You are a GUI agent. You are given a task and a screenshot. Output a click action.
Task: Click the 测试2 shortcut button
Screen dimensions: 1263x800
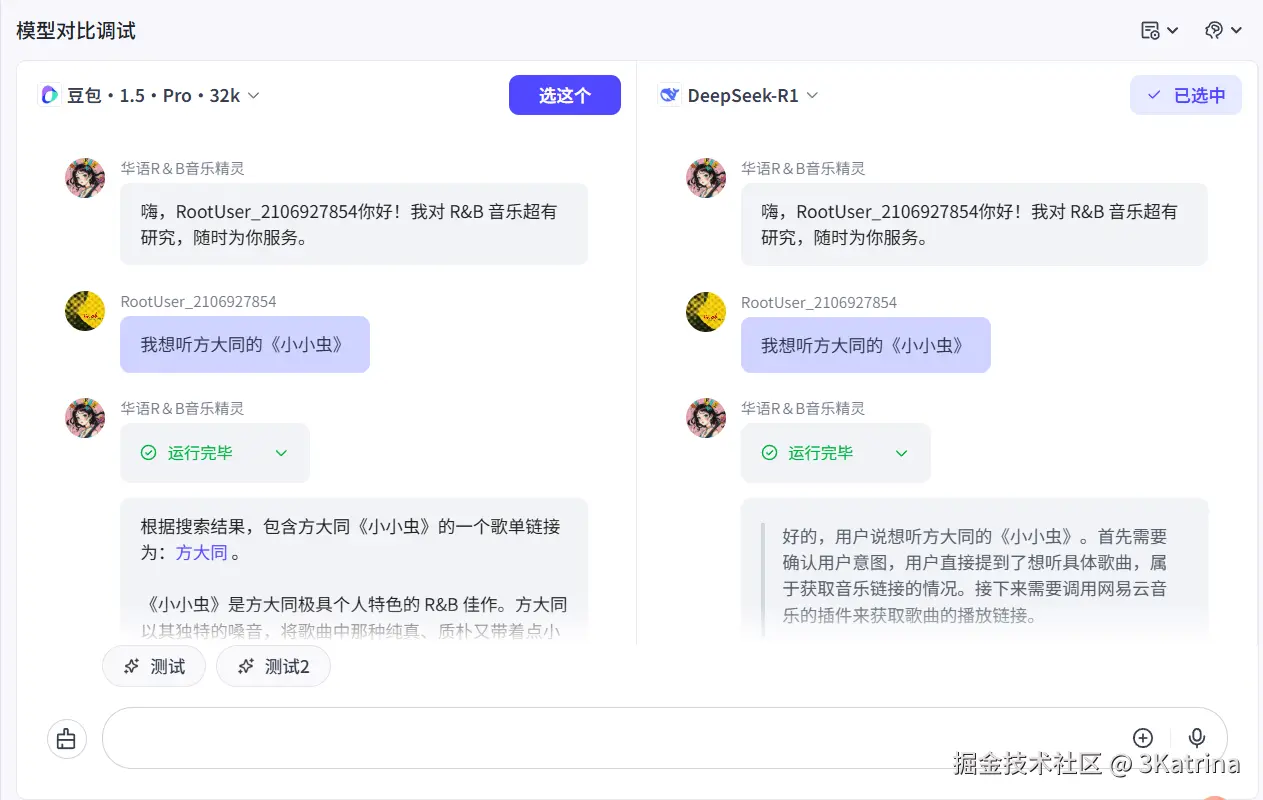click(273, 666)
